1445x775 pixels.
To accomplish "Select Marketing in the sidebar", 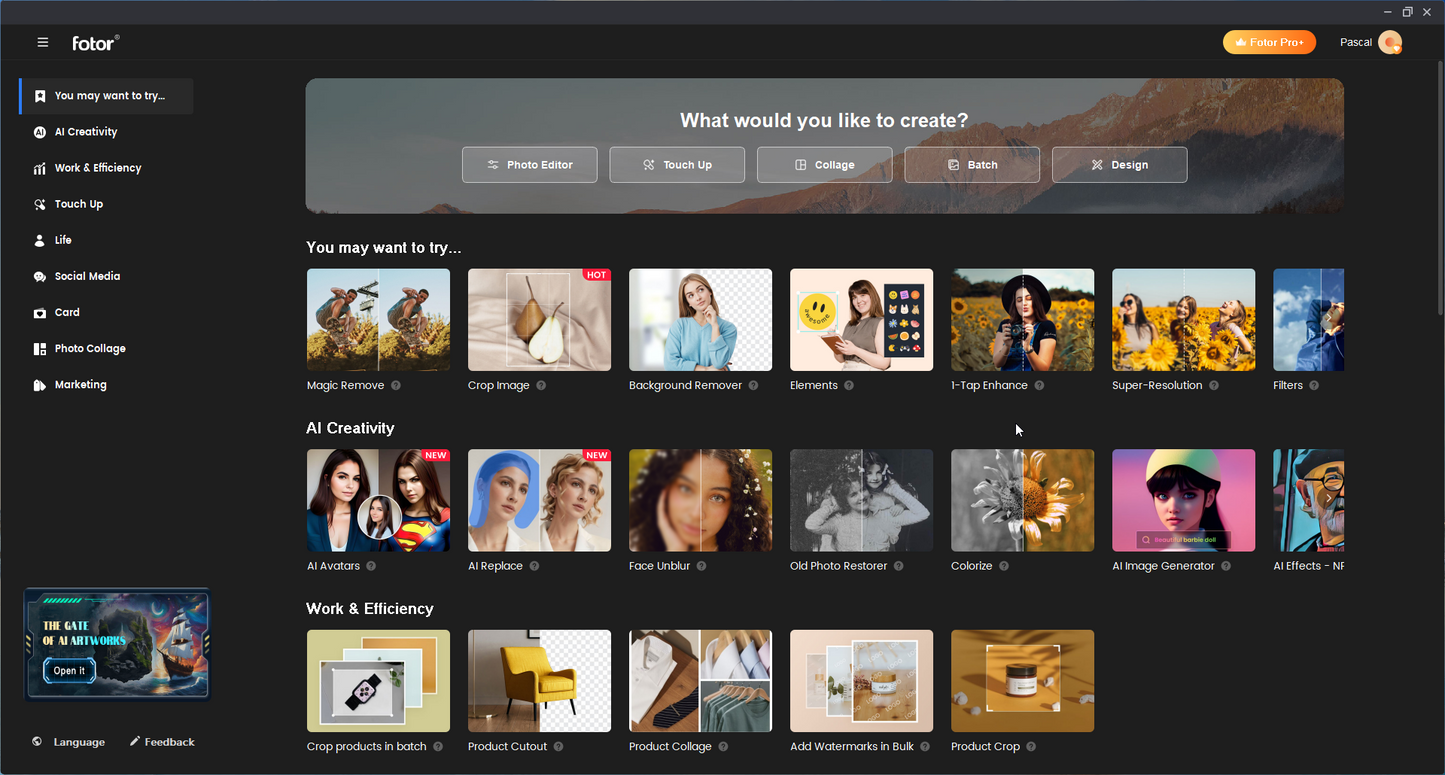I will tap(80, 385).
